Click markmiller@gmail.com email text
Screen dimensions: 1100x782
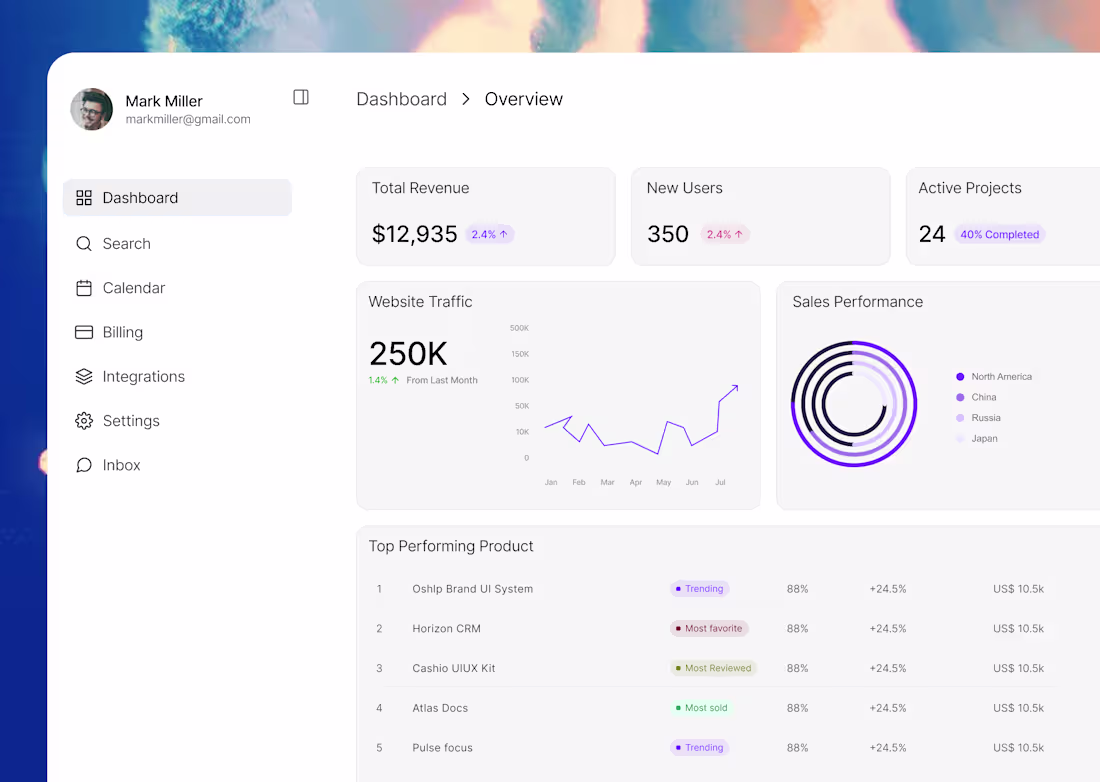point(188,119)
